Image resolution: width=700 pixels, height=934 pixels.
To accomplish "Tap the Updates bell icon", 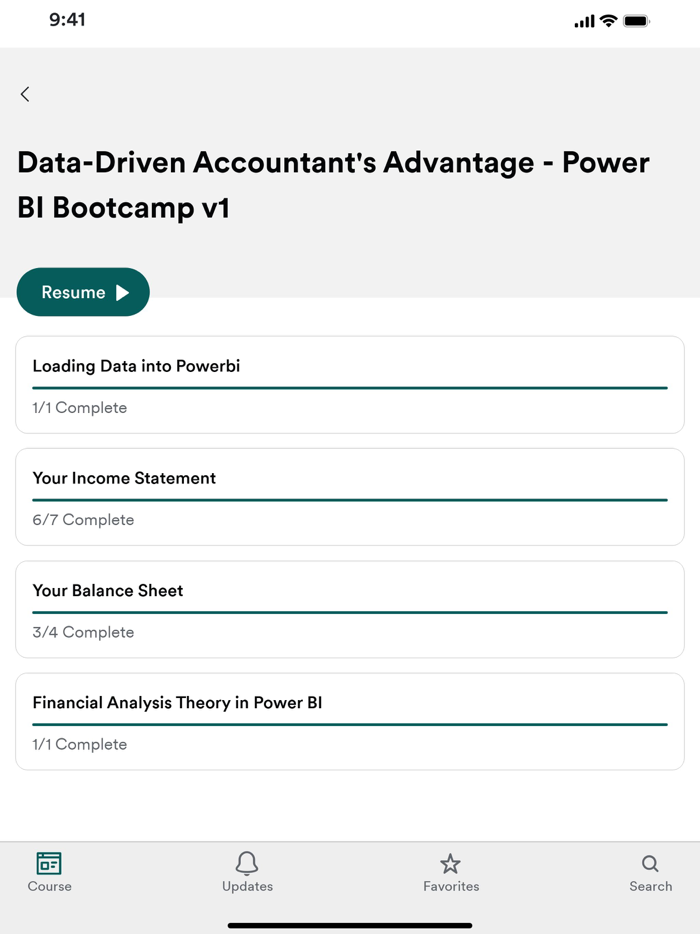I will [248, 863].
